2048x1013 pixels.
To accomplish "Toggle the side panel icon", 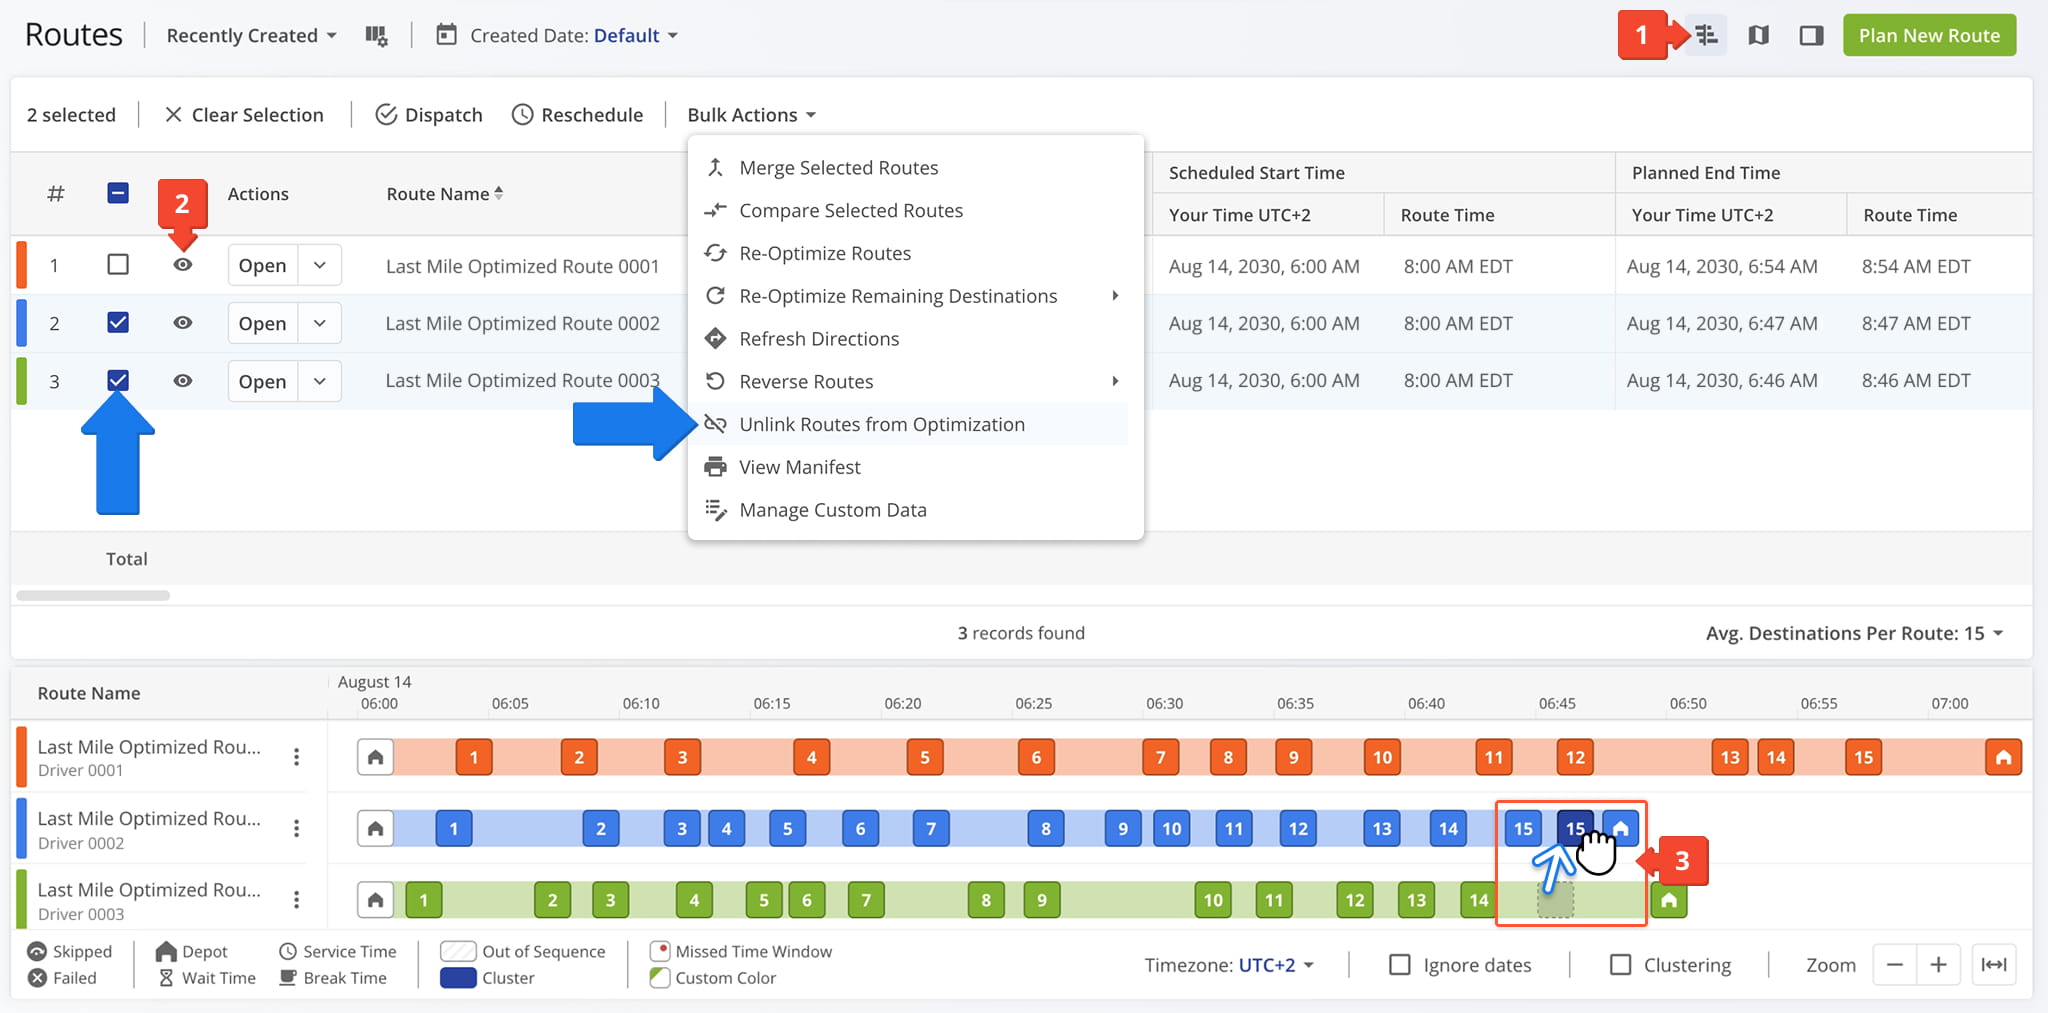I will (1811, 36).
